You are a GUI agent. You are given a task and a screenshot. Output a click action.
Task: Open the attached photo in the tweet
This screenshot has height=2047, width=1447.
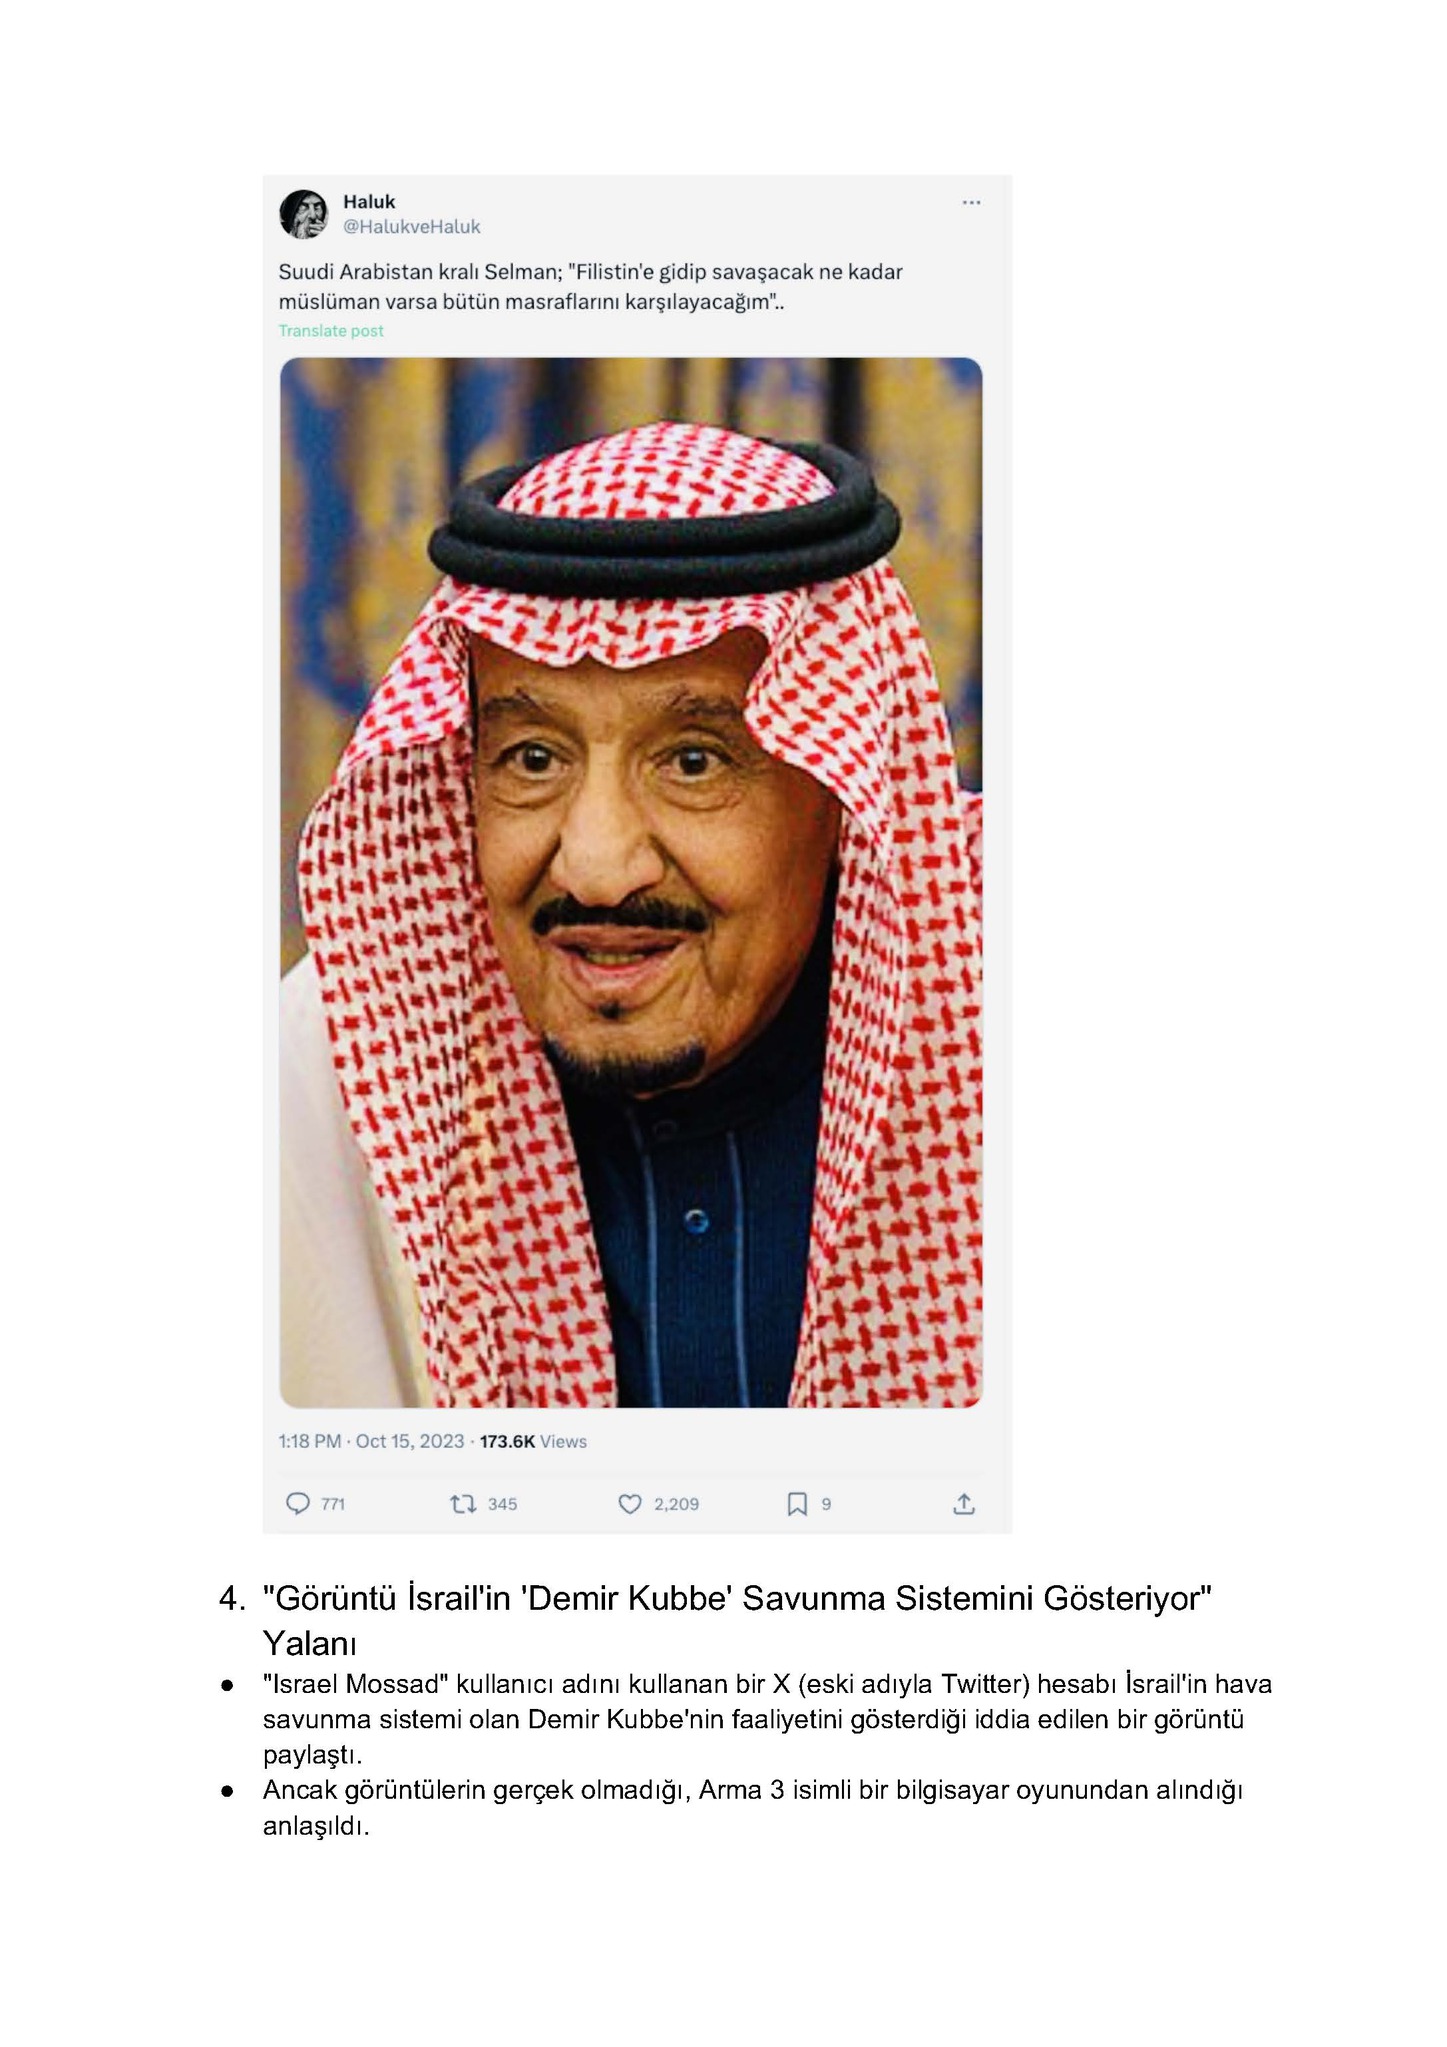click(631, 882)
